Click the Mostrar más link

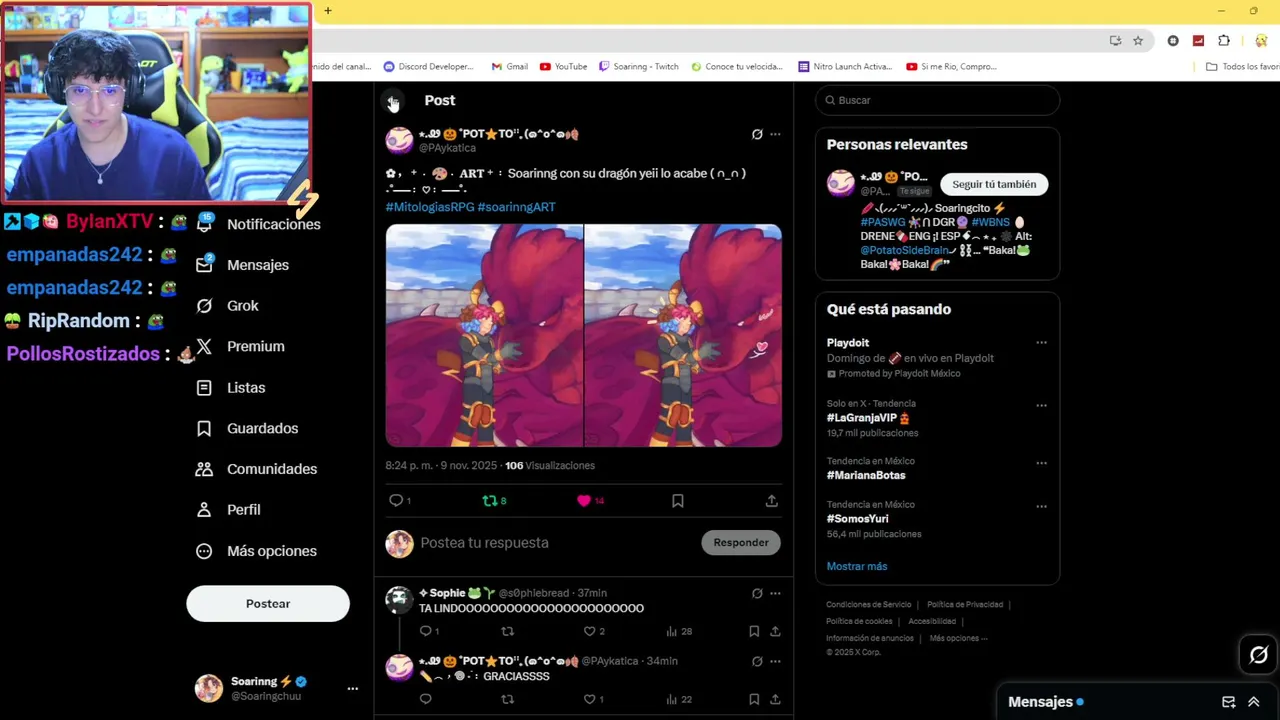pyautogui.click(x=857, y=566)
